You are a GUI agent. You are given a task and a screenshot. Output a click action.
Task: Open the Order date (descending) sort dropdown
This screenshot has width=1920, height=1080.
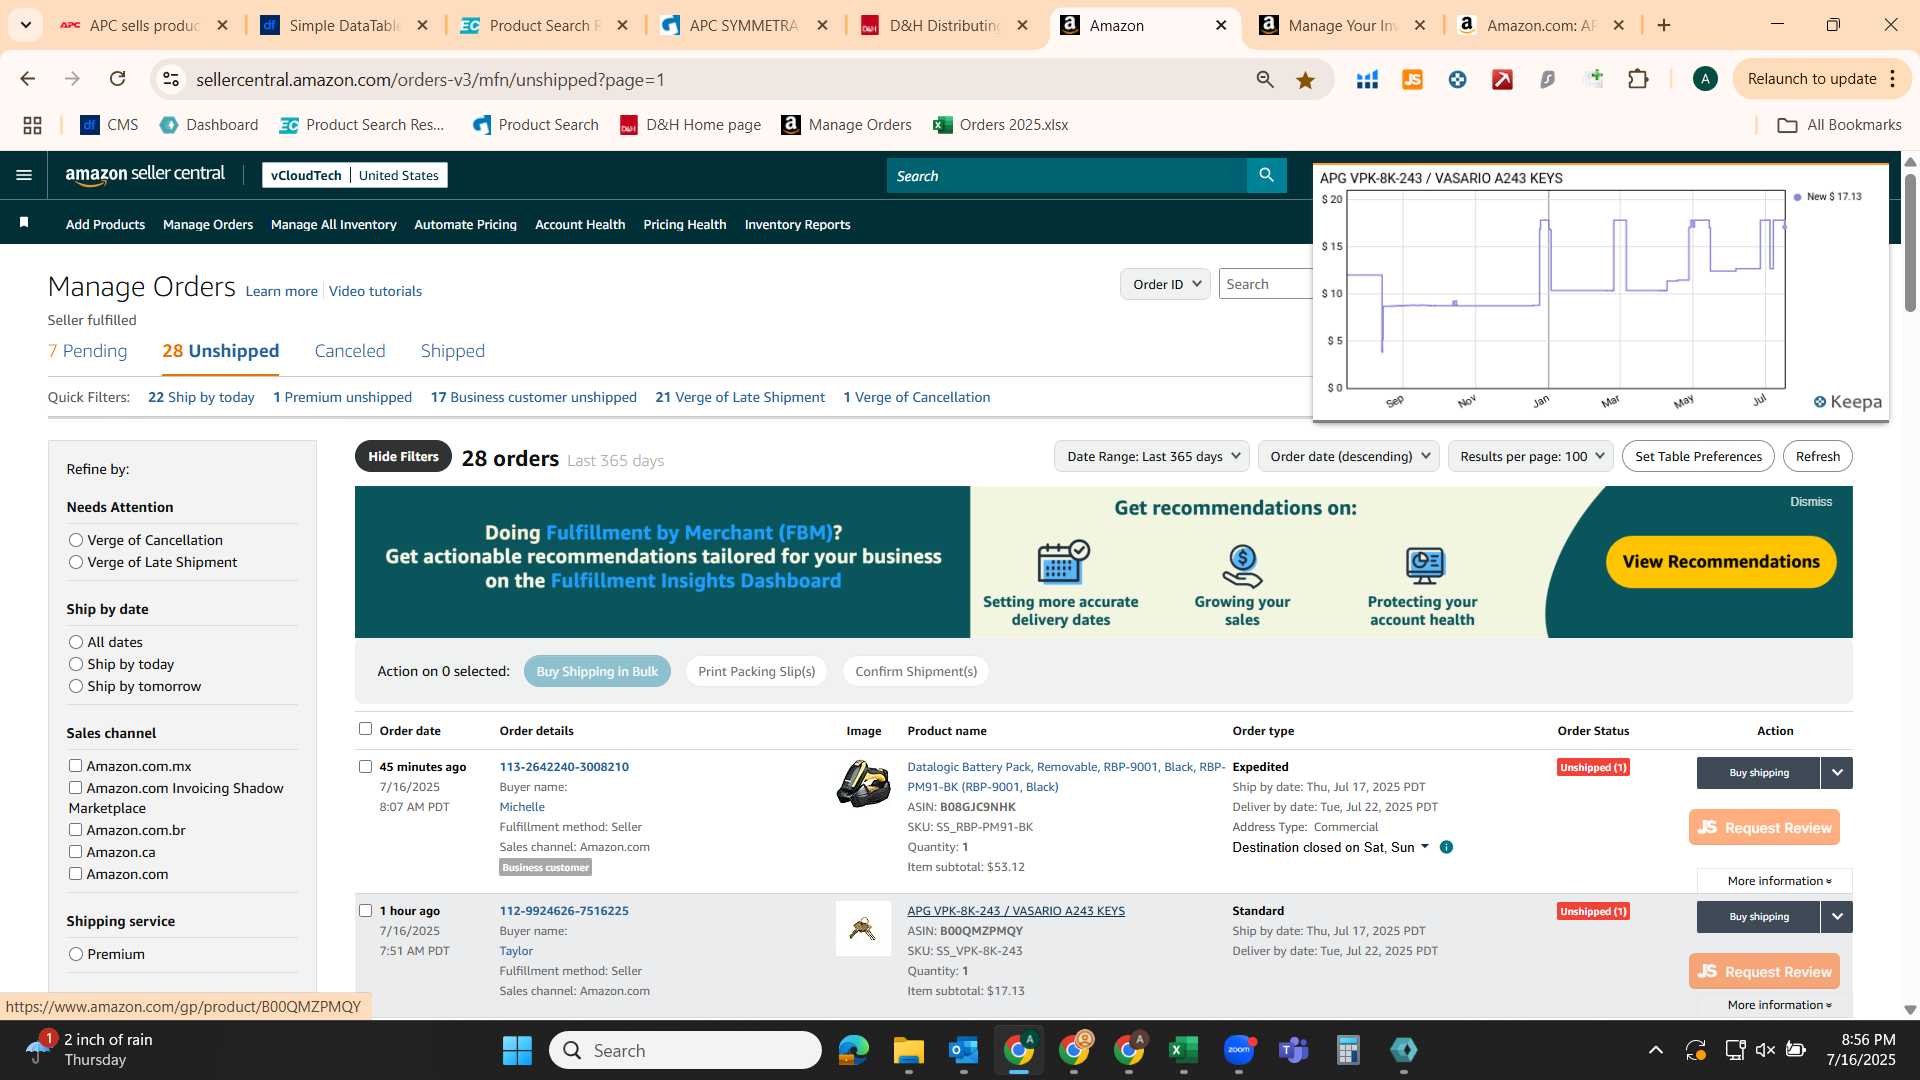pos(1348,456)
